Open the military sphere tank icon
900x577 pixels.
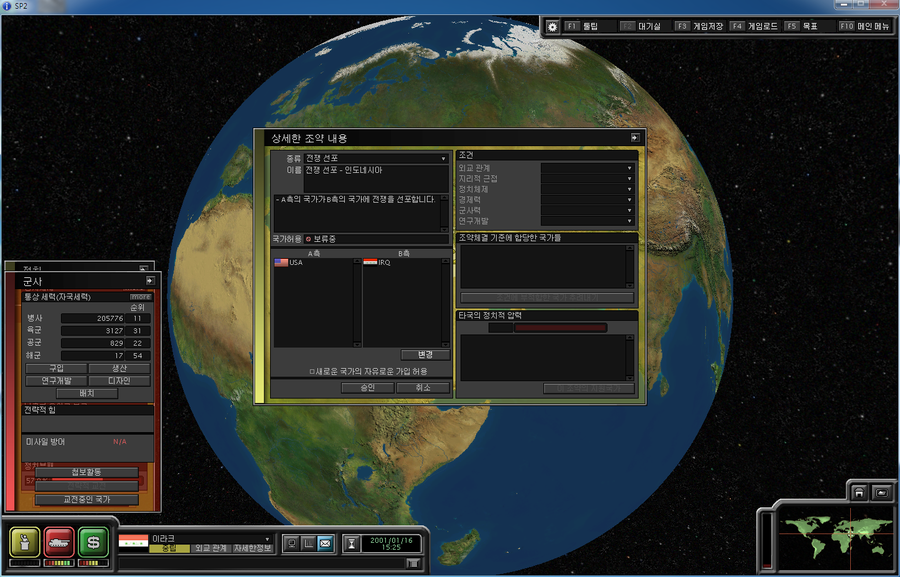click(59, 541)
